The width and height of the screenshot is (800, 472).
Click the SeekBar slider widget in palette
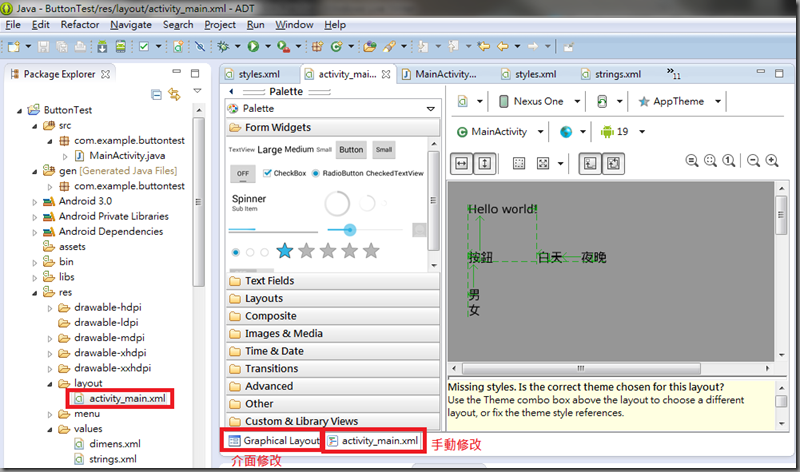pyautogui.click(x=365, y=230)
